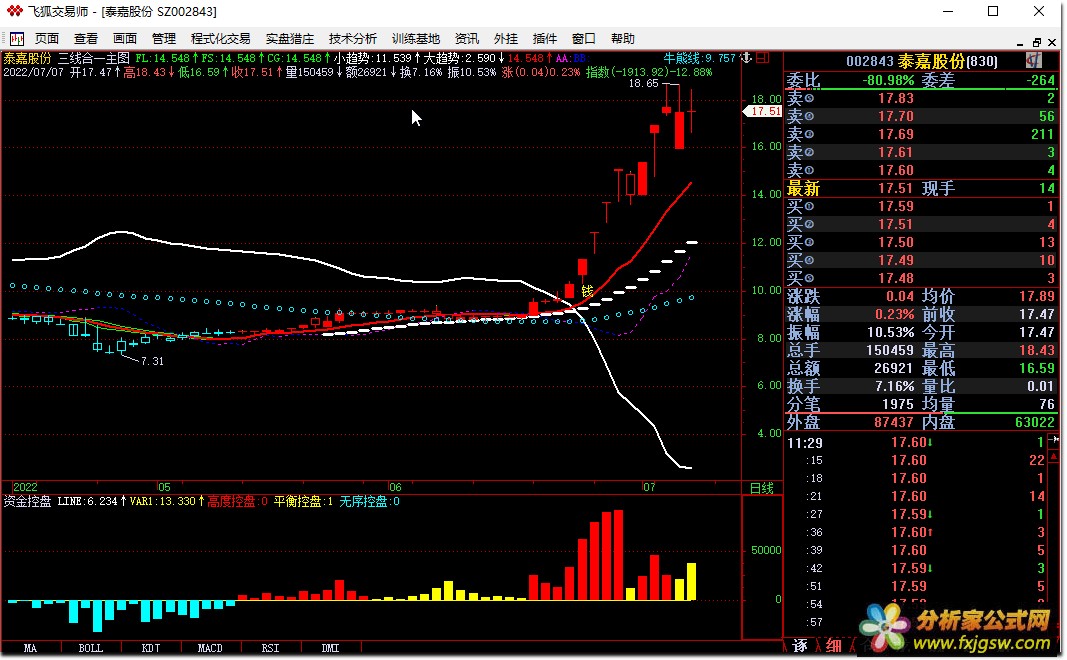Open the 帮助 menu
Image resolution: width=1067 pixels, height=660 pixels.
(x=623, y=39)
